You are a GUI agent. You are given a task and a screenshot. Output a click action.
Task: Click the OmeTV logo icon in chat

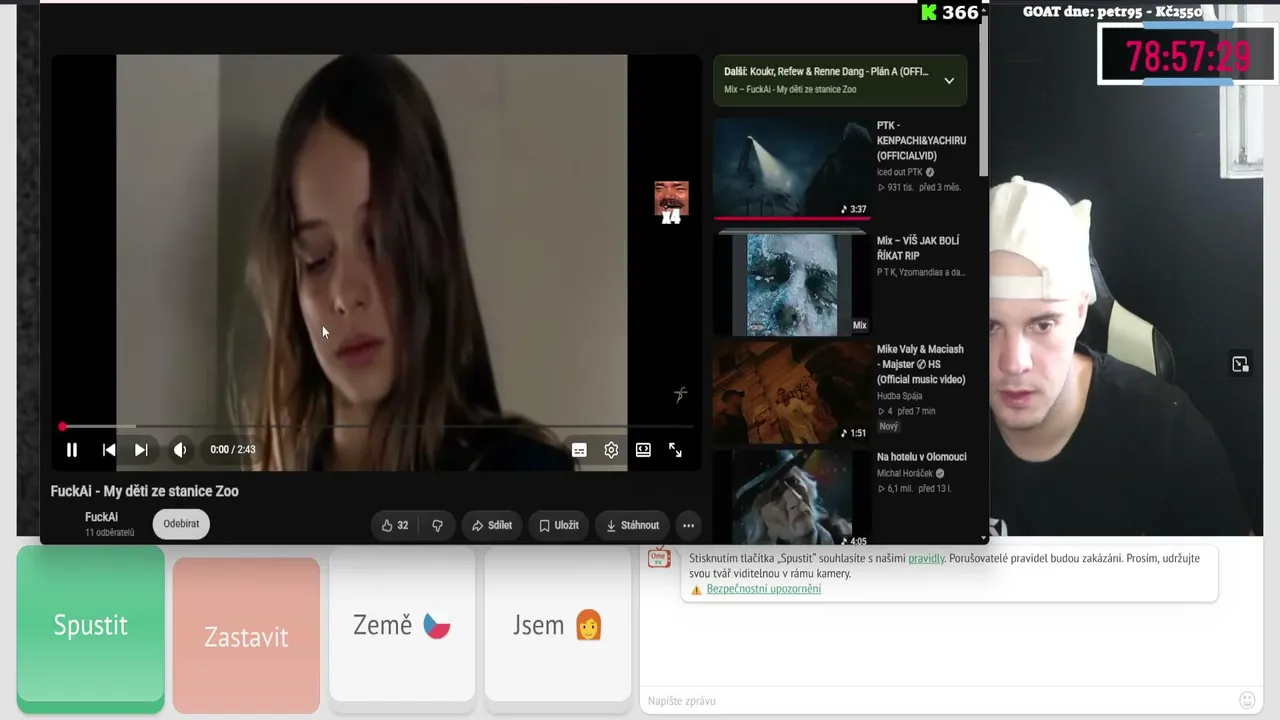(659, 559)
